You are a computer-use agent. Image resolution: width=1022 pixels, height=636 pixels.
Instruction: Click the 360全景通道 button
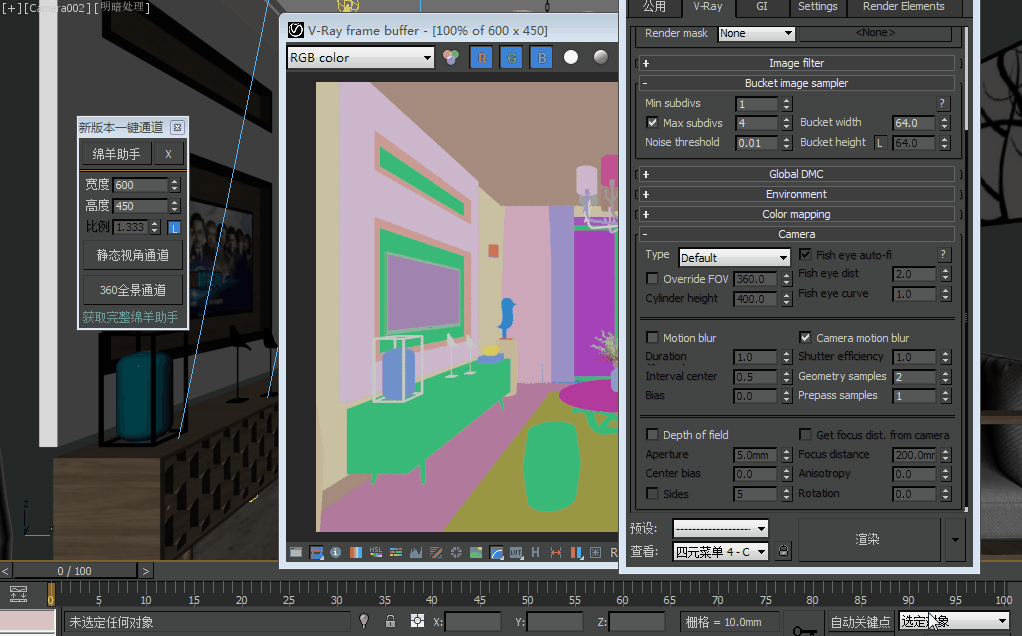tap(133, 290)
